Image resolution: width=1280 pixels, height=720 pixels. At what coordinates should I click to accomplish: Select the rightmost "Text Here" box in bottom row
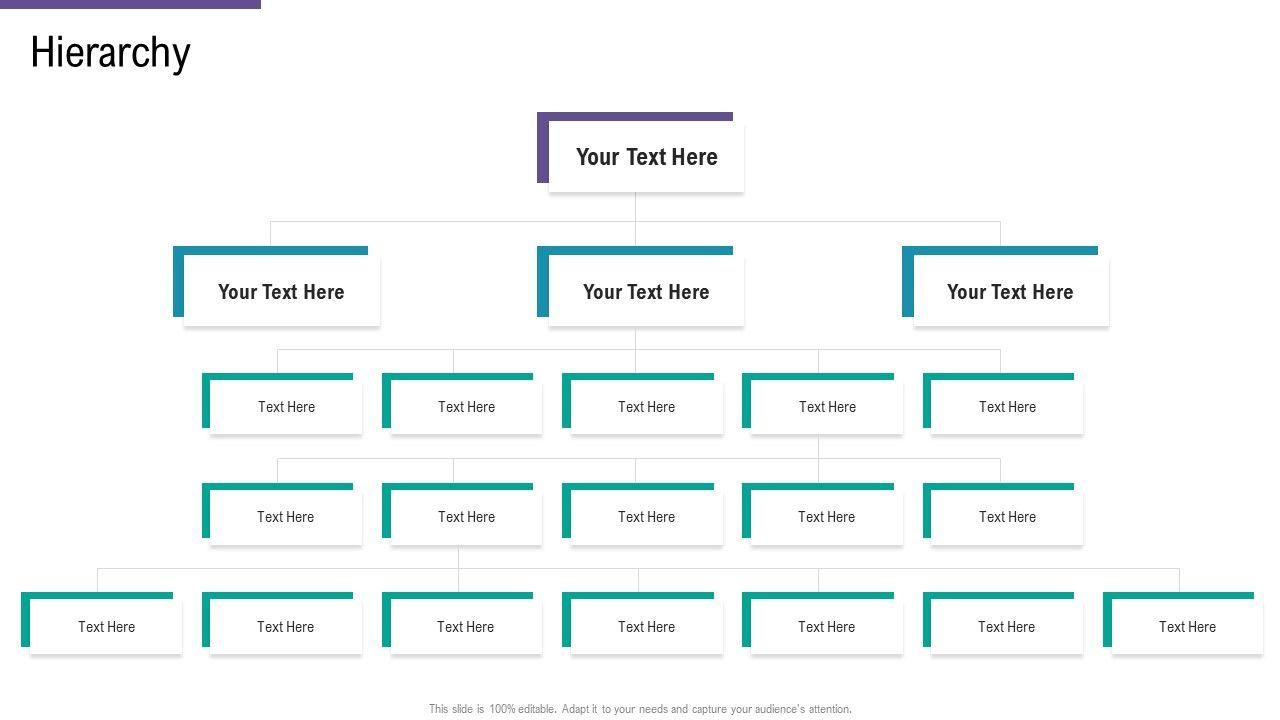pyautogui.click(x=1187, y=627)
